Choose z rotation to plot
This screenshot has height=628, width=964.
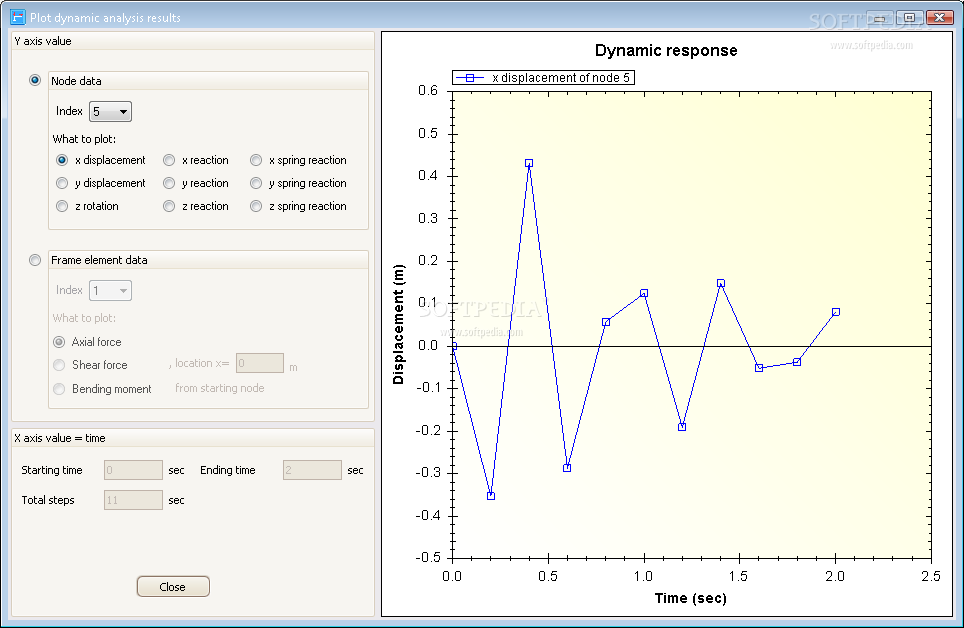[x=61, y=206]
